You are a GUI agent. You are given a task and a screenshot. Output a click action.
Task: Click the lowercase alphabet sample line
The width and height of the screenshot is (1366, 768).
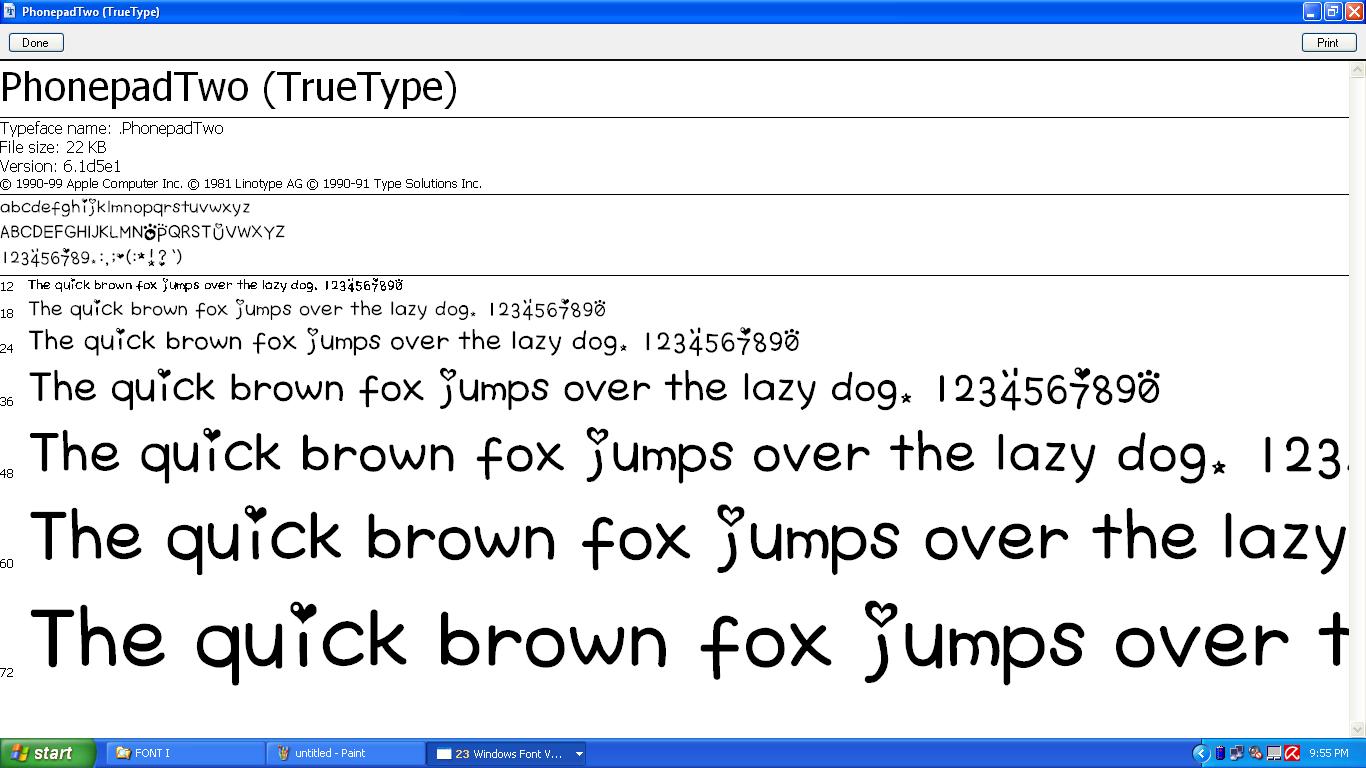[x=125, y=207]
